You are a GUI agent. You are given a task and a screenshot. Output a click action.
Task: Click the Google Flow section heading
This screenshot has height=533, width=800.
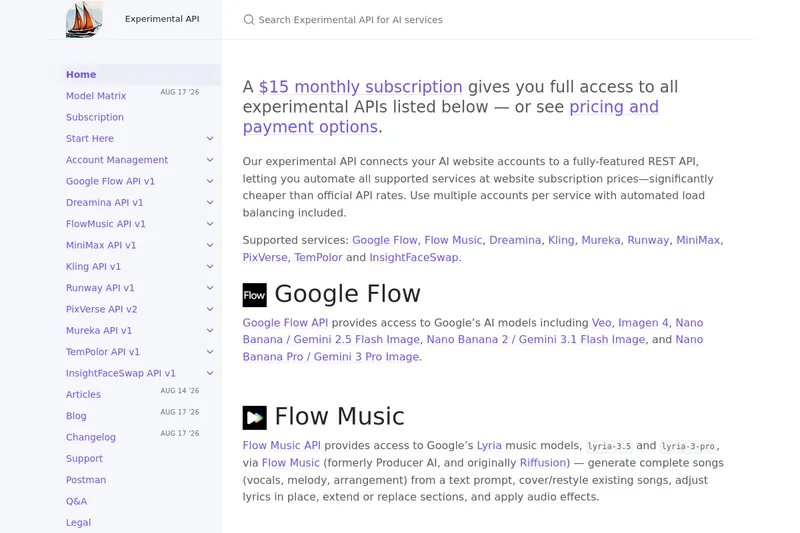[x=347, y=294]
